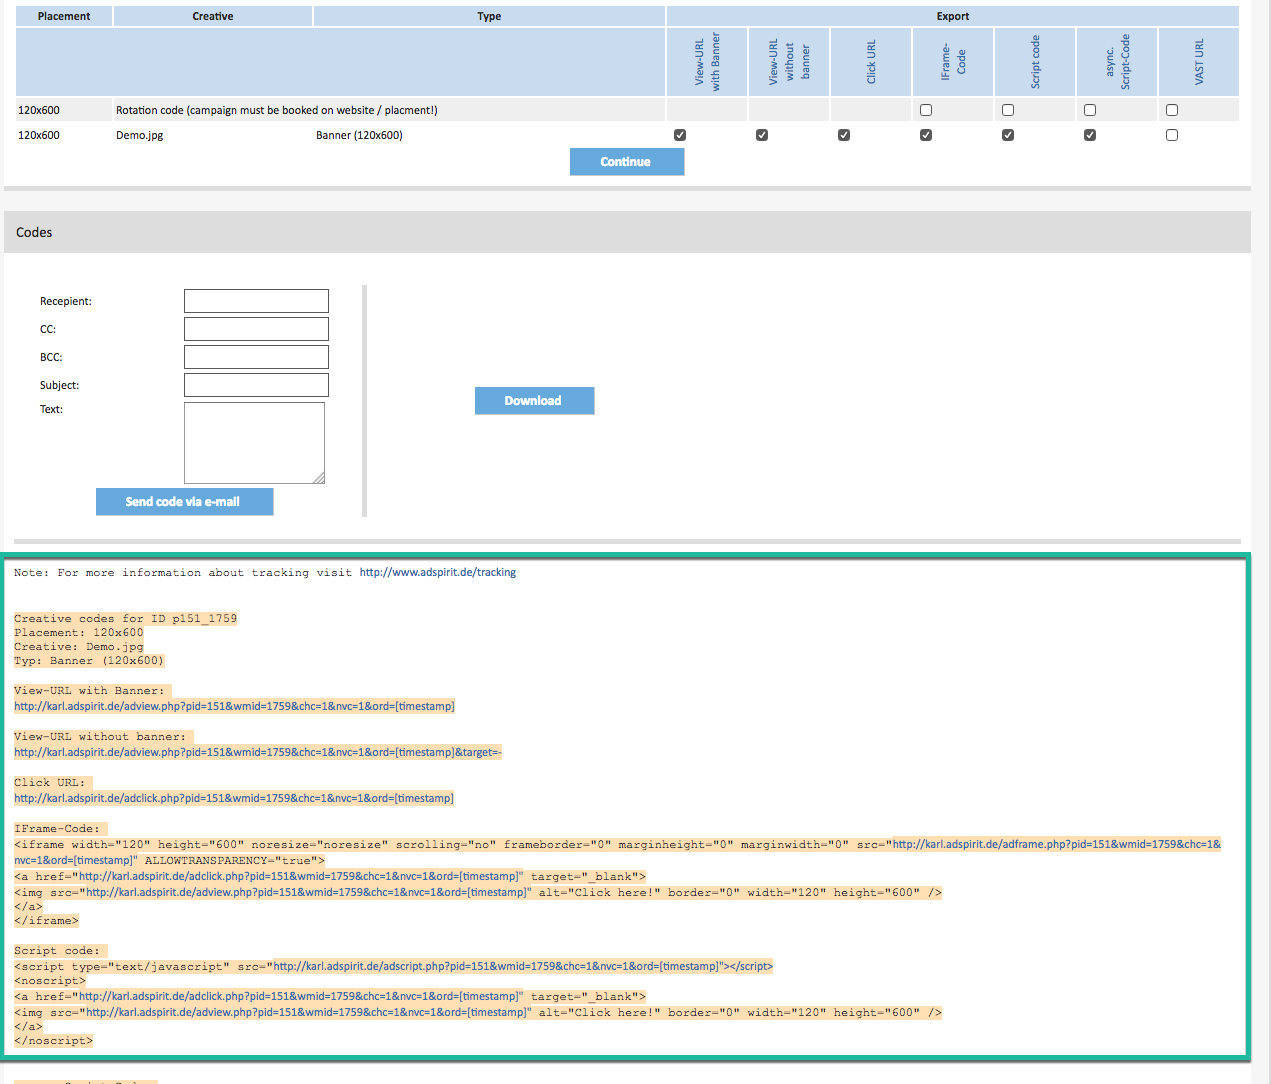Select the rotated IFrame-Code header
The width and height of the screenshot is (1271, 1084).
tap(953, 62)
